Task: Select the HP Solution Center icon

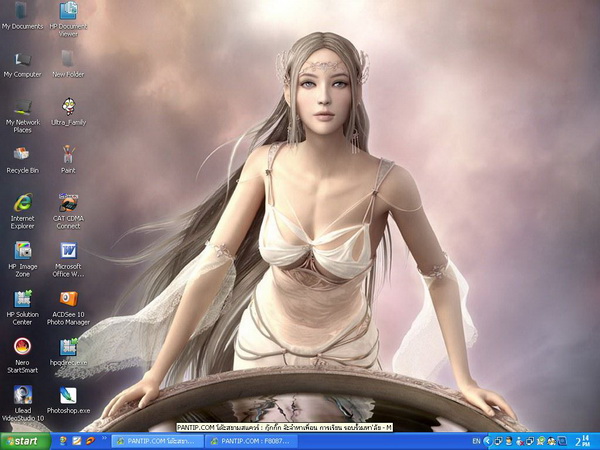Action: click(22, 308)
